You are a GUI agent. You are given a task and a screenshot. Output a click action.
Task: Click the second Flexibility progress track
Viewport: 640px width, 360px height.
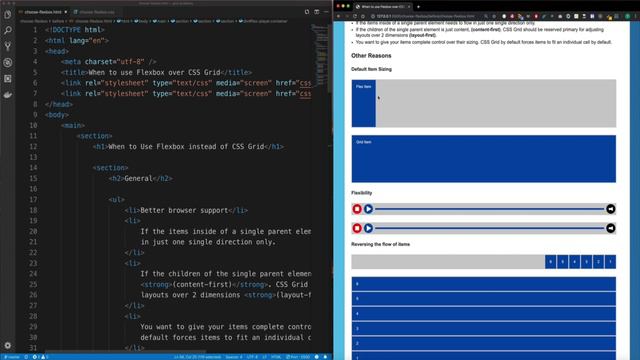coord(489,228)
